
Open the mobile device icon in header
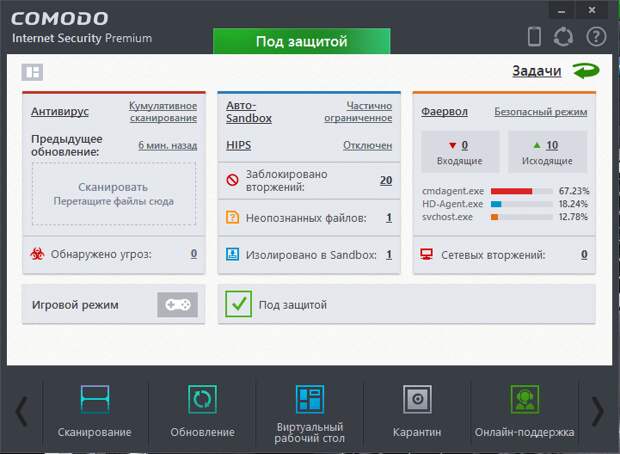point(534,37)
